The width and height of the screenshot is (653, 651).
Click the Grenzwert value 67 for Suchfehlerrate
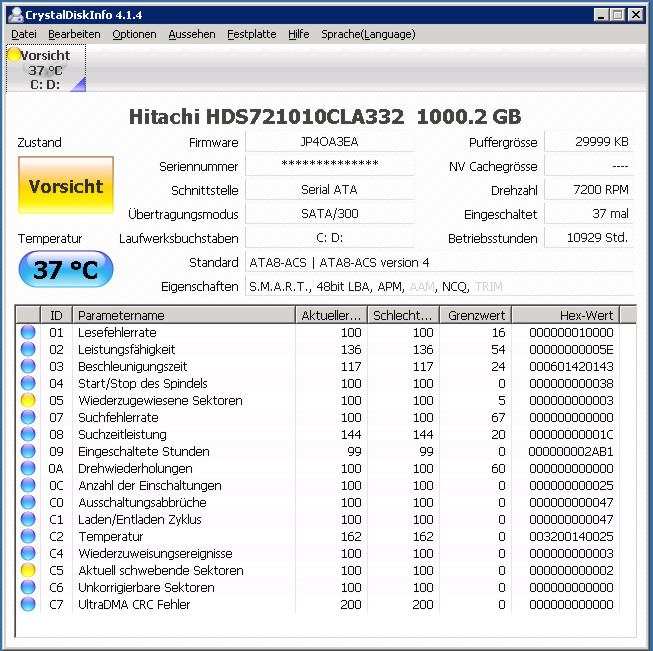tap(498, 417)
